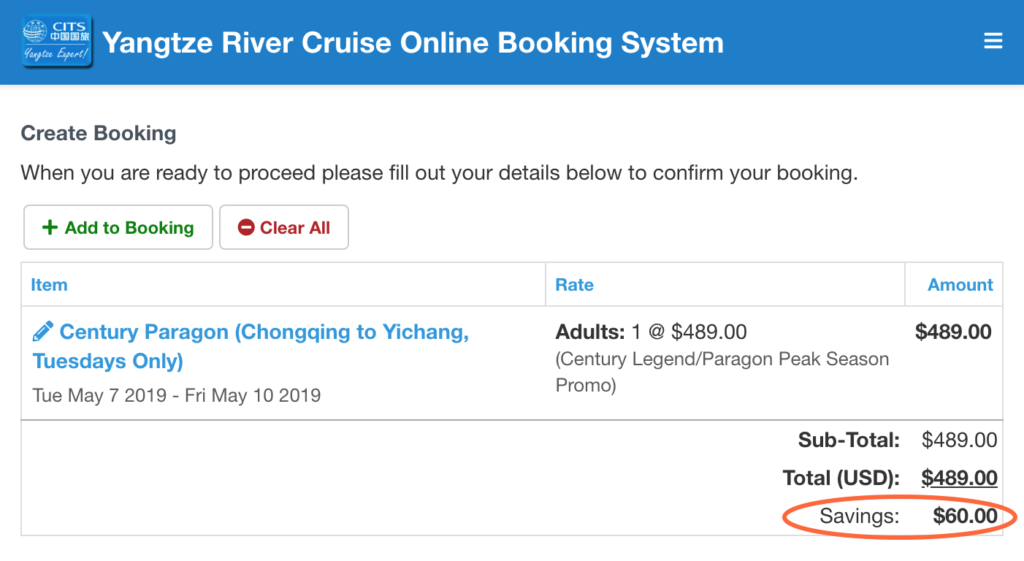The width and height of the screenshot is (1024, 561).
Task: Click the pencil edit icon beside Century Paragon
Action: point(42,332)
